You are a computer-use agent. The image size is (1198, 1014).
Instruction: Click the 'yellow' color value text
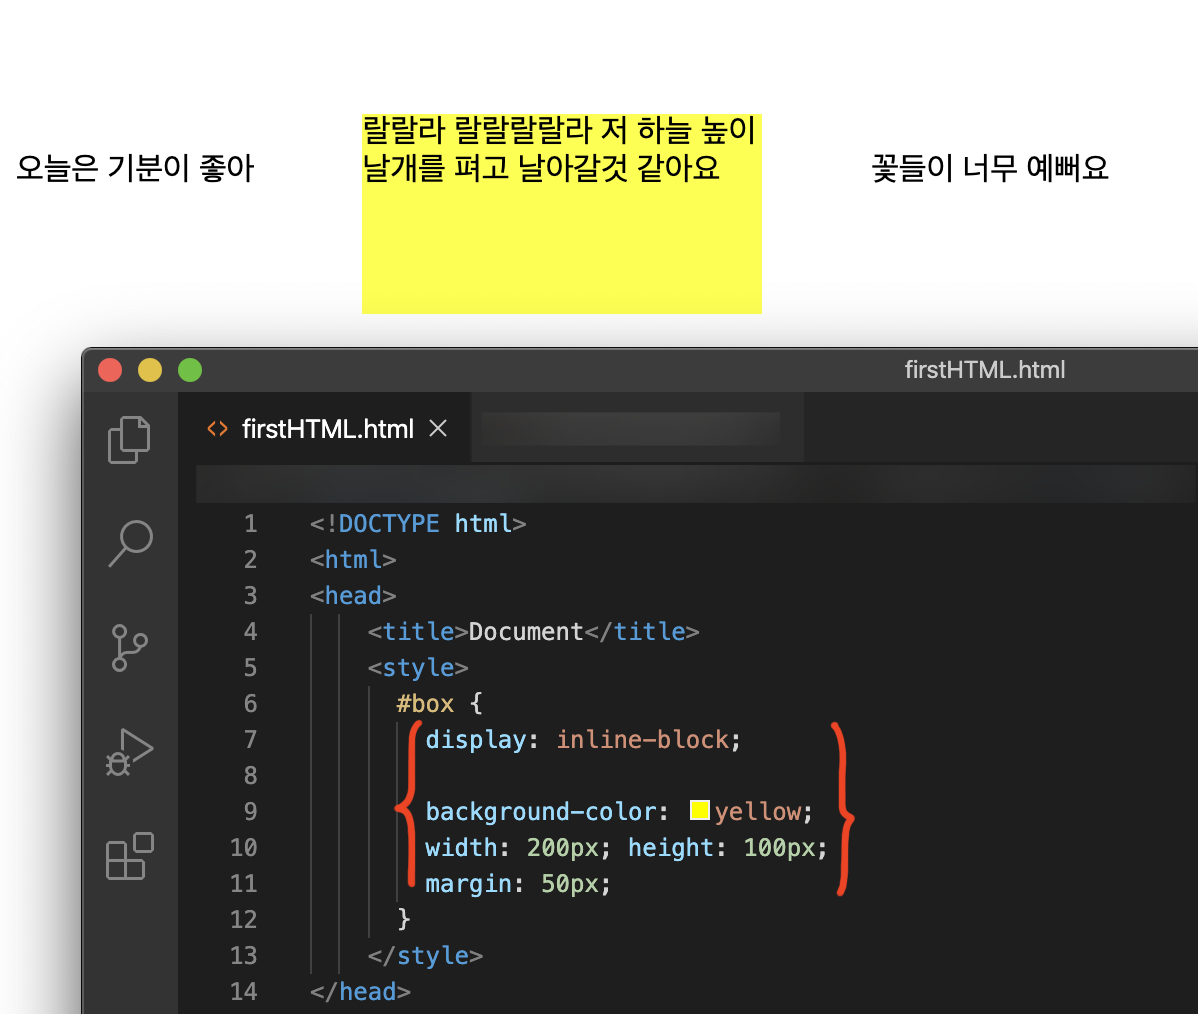tap(758, 812)
